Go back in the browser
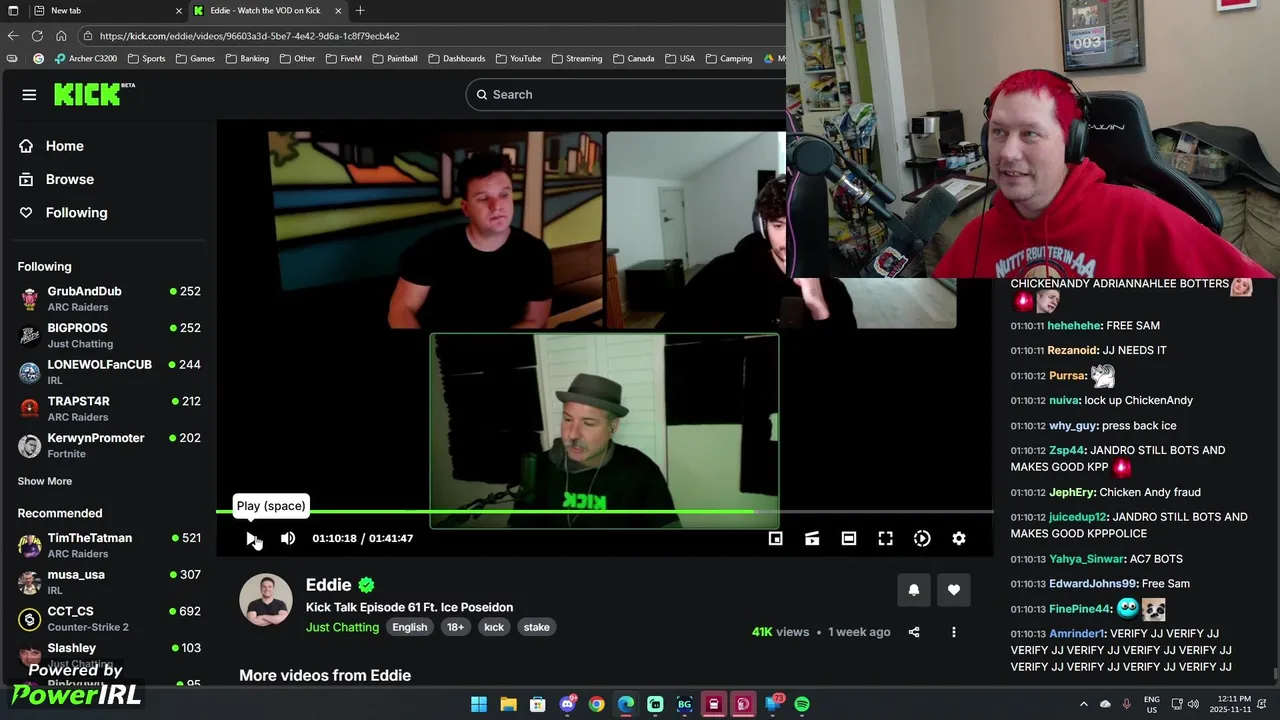The width and height of the screenshot is (1280, 720). tap(13, 36)
